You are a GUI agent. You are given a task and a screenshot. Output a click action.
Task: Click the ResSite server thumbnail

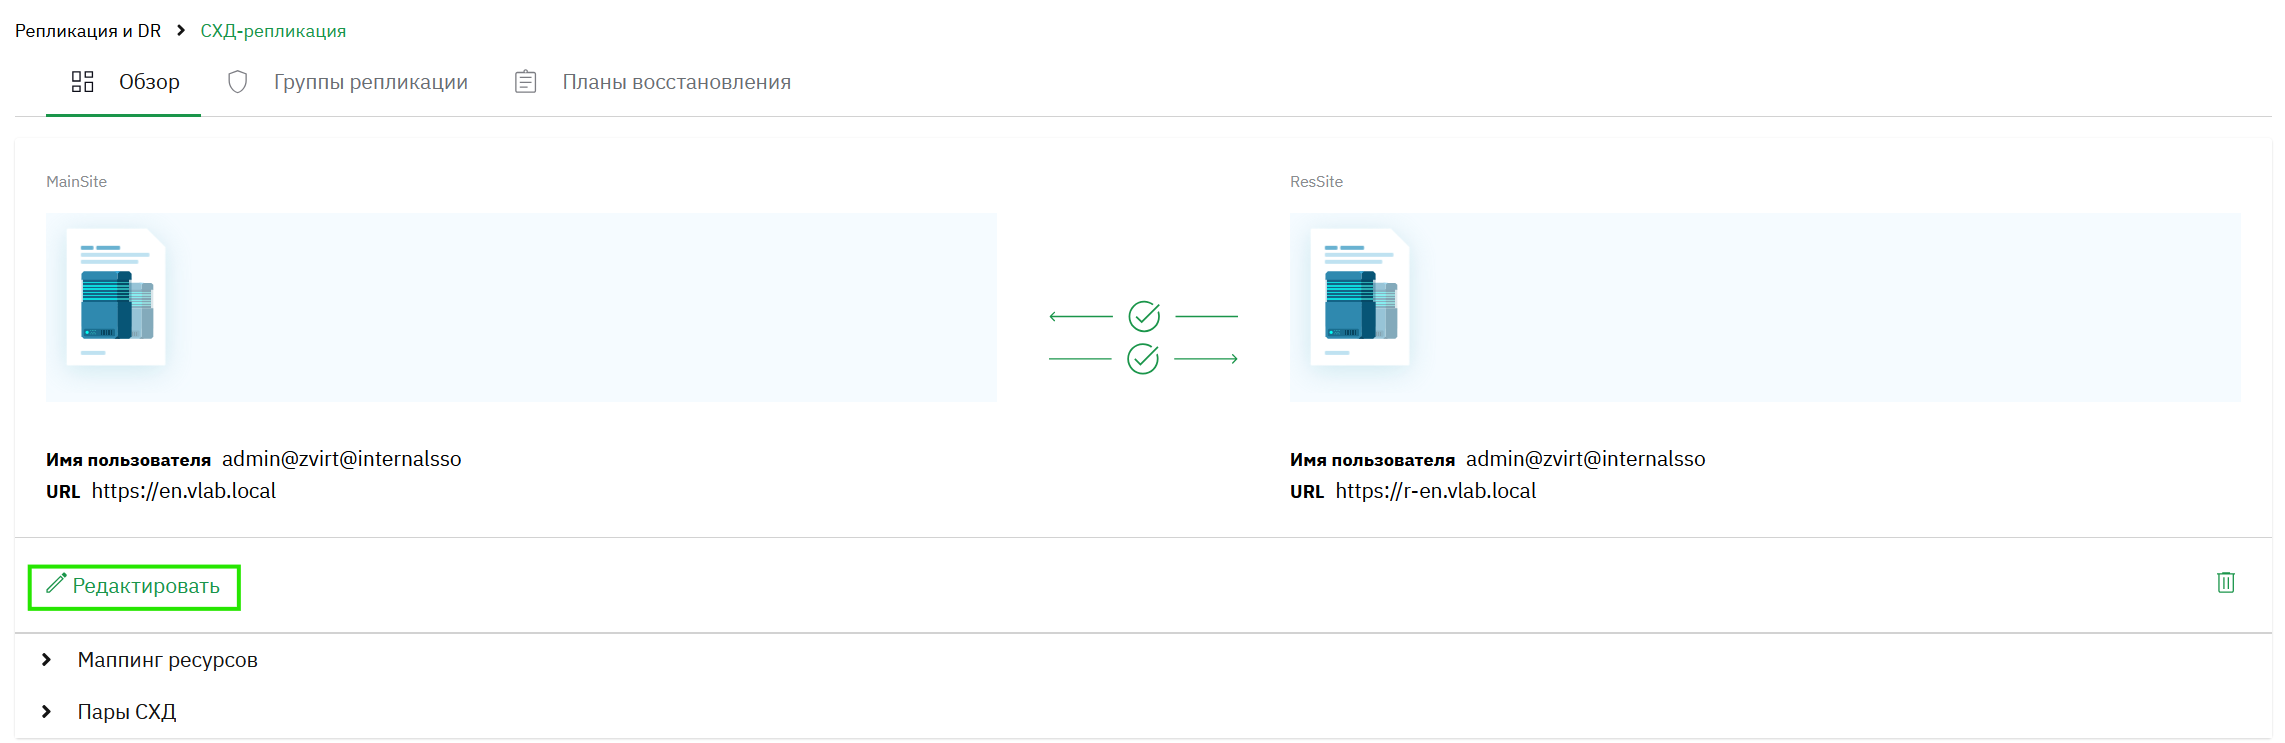(1360, 297)
